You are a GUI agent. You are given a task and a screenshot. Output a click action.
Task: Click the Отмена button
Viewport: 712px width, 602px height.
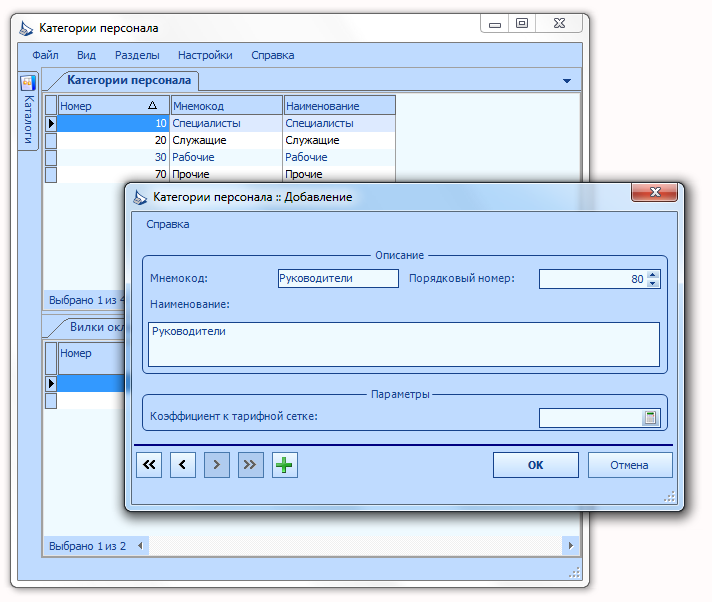pos(630,465)
